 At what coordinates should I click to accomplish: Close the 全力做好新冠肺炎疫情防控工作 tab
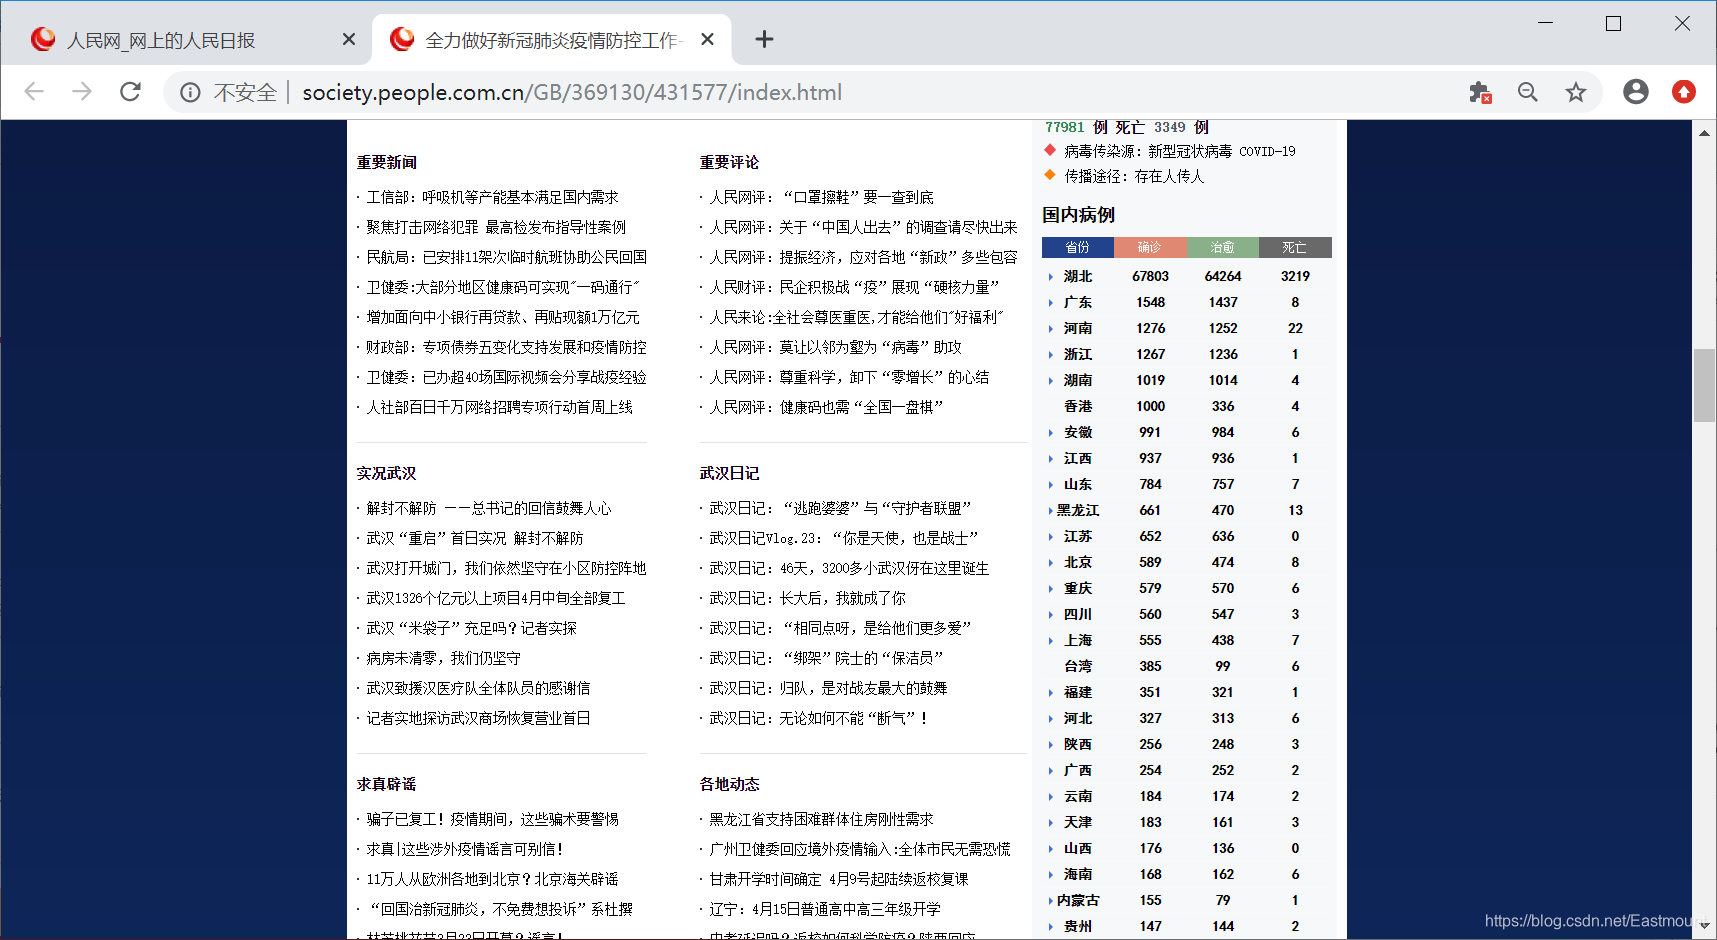pyautogui.click(x=707, y=39)
